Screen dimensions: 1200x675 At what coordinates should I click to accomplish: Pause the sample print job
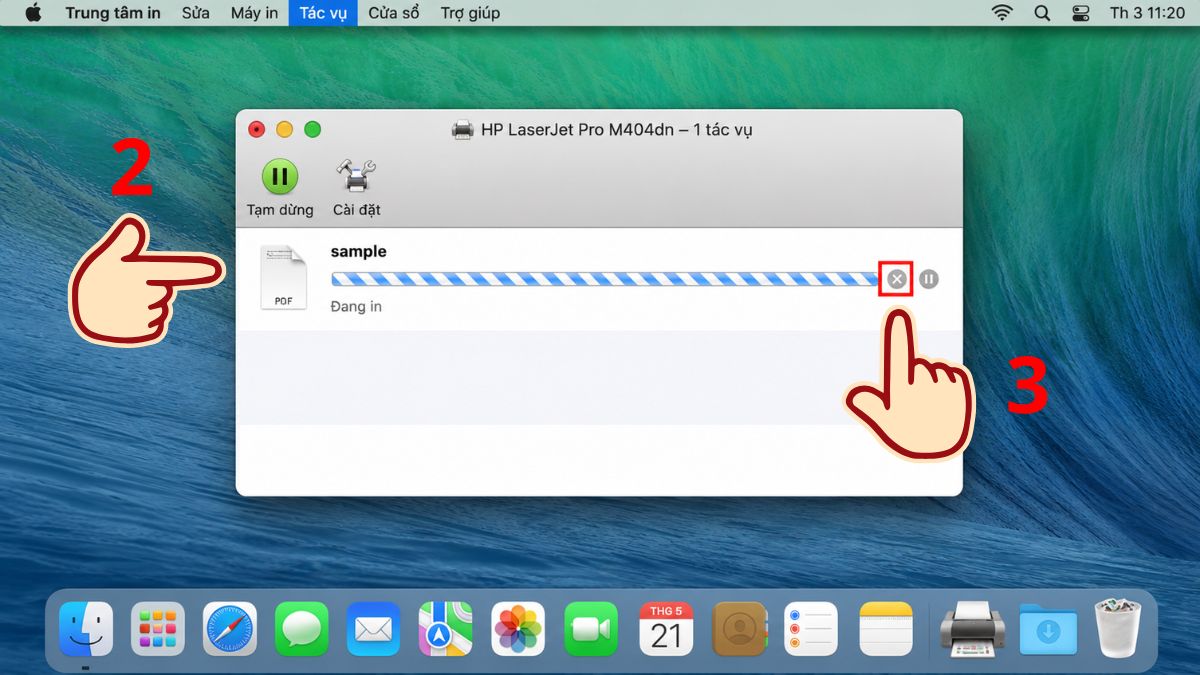pos(929,279)
